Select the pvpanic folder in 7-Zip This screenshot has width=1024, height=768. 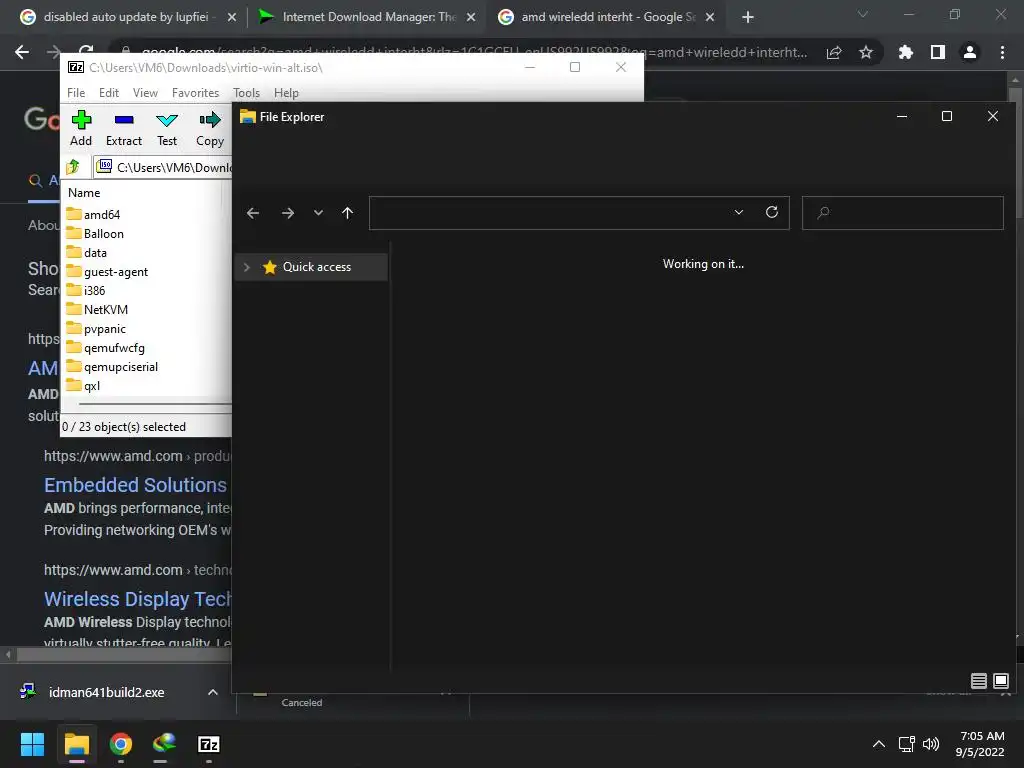(96, 328)
